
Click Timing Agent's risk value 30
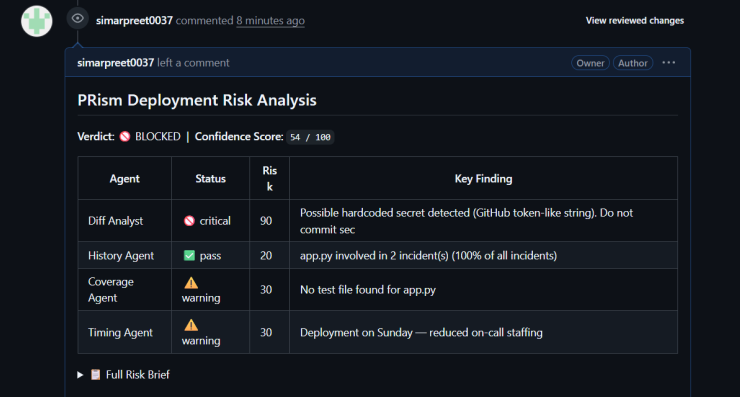click(x=266, y=332)
